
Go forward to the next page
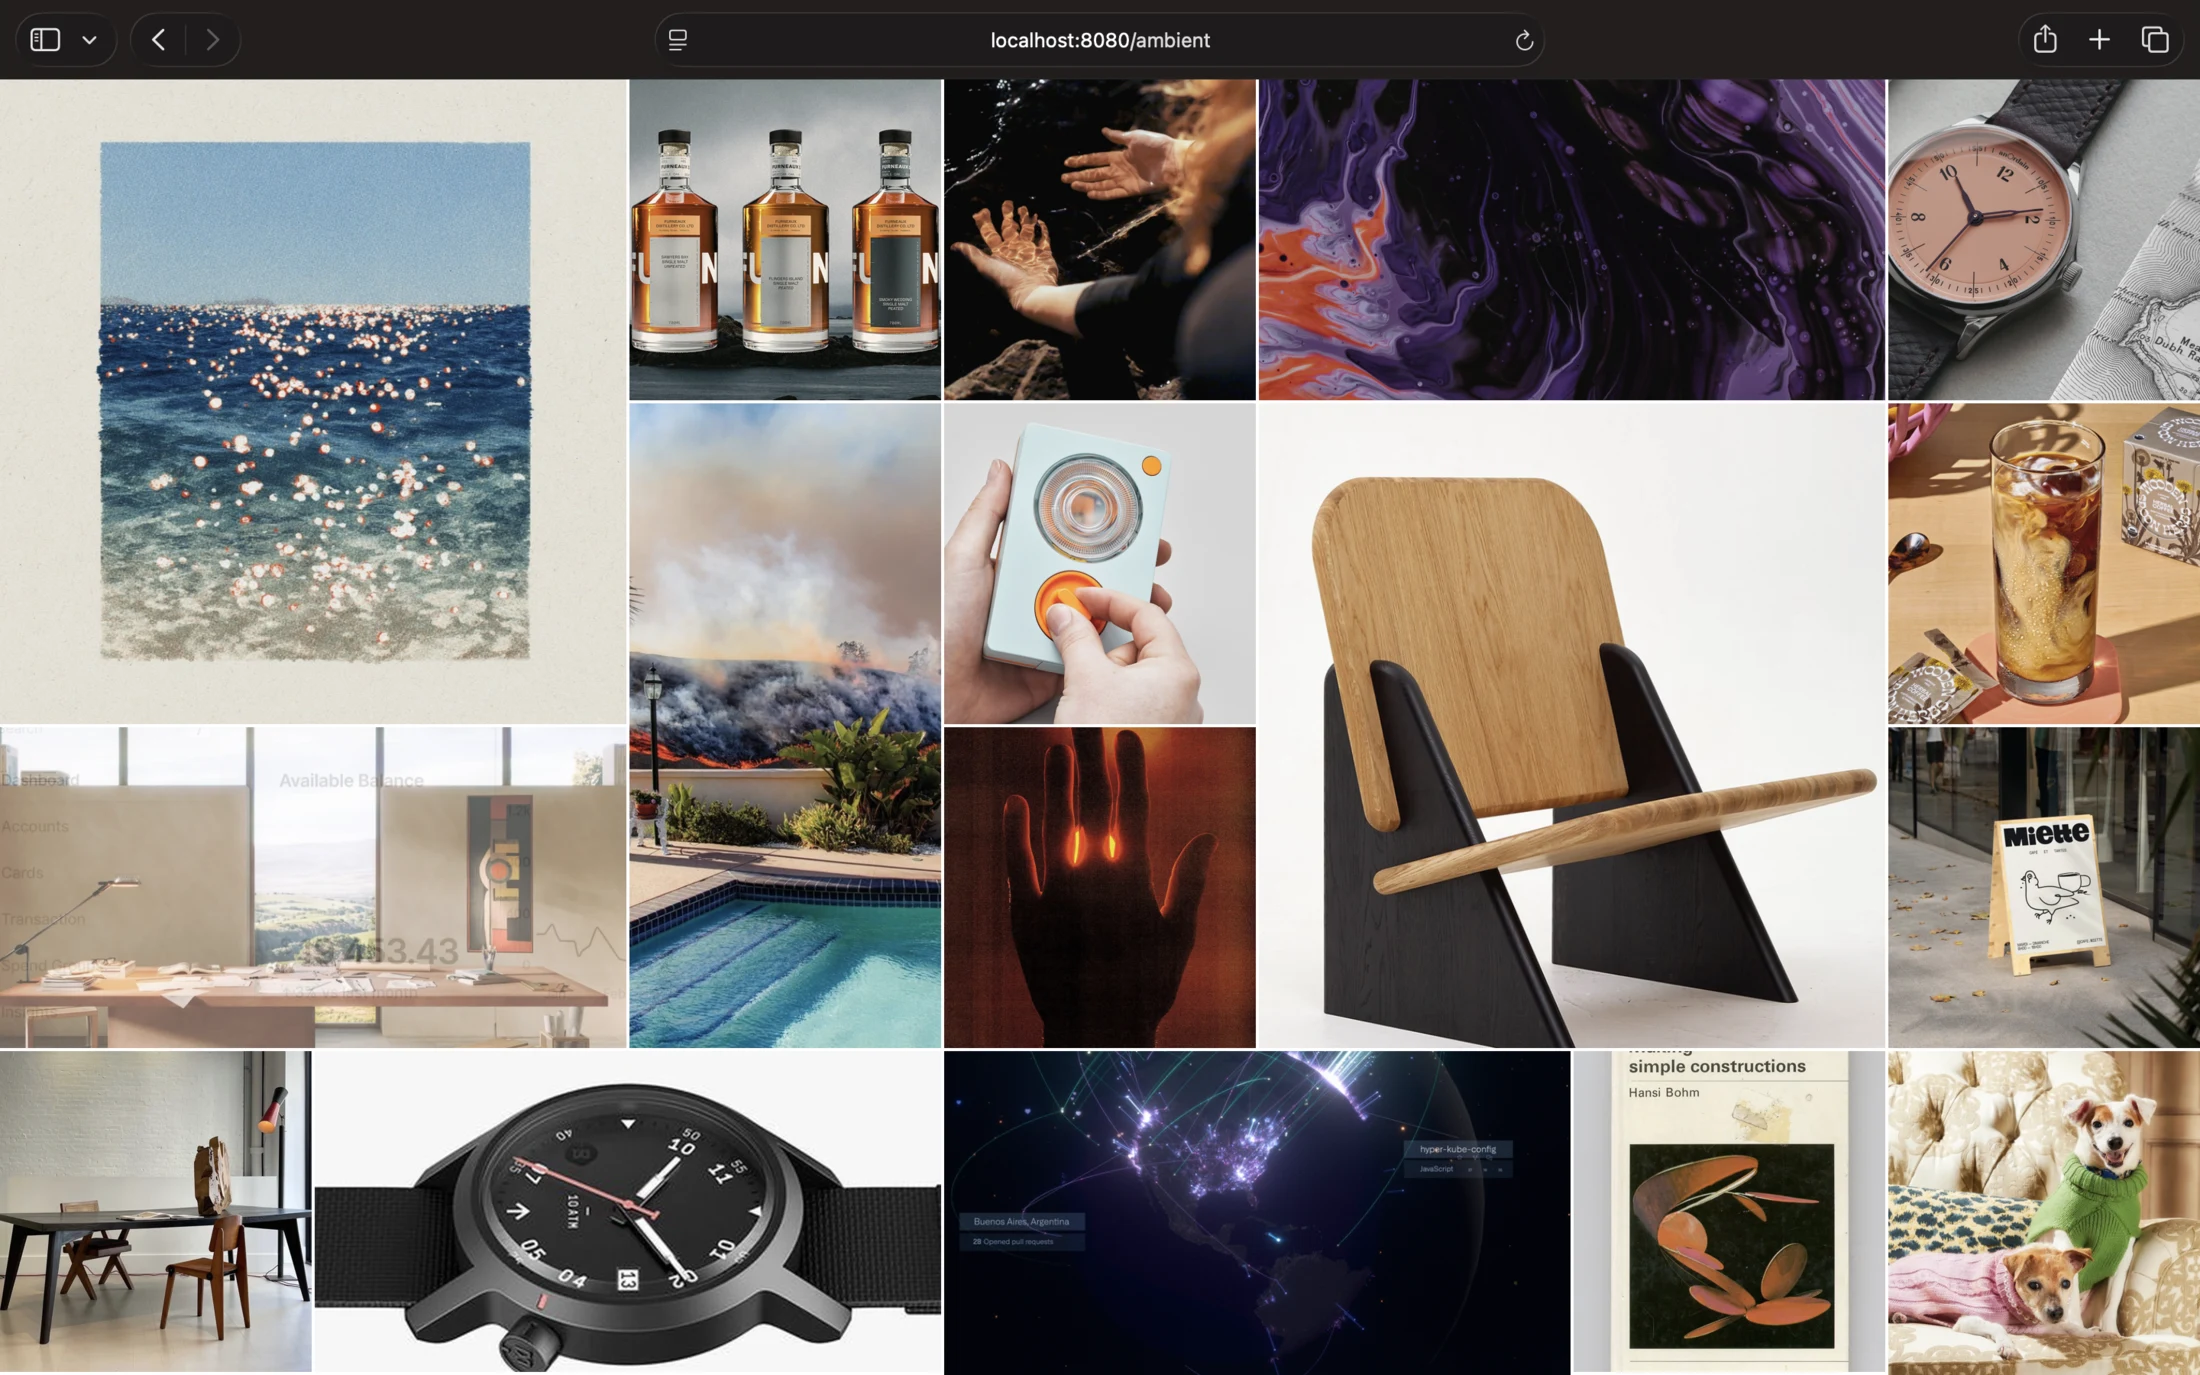coord(213,40)
